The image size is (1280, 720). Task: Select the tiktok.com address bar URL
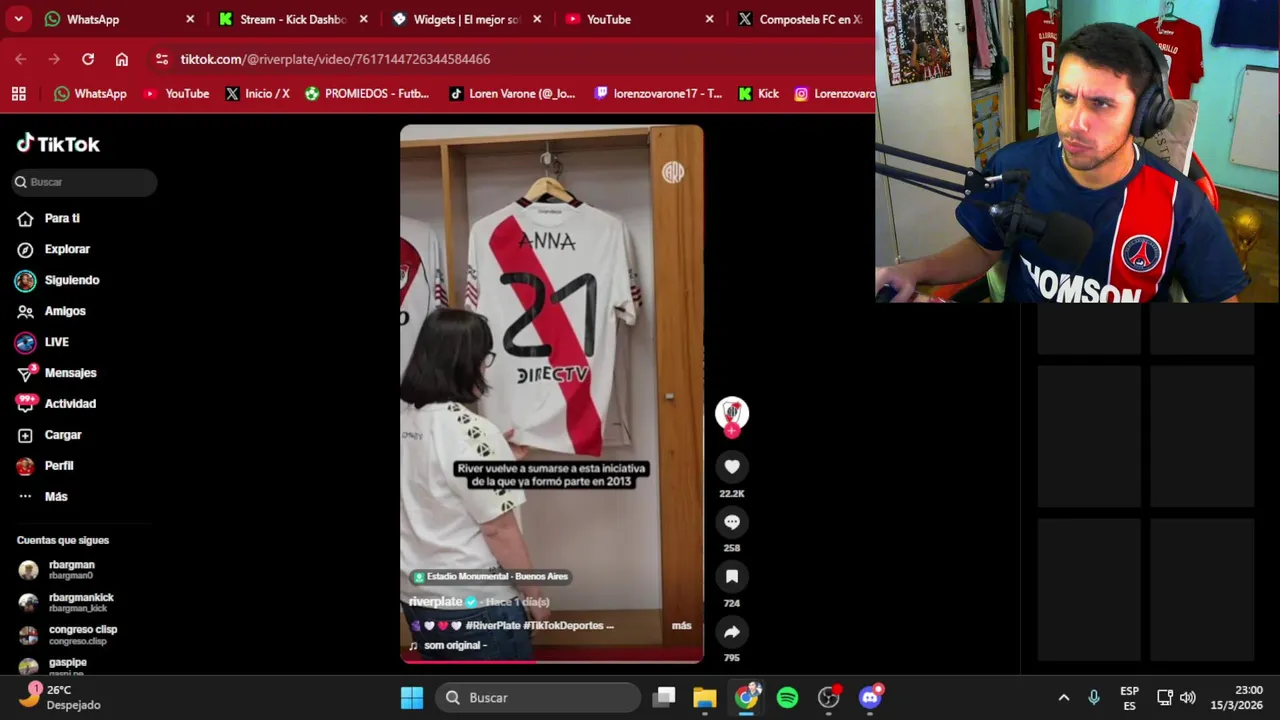click(335, 59)
